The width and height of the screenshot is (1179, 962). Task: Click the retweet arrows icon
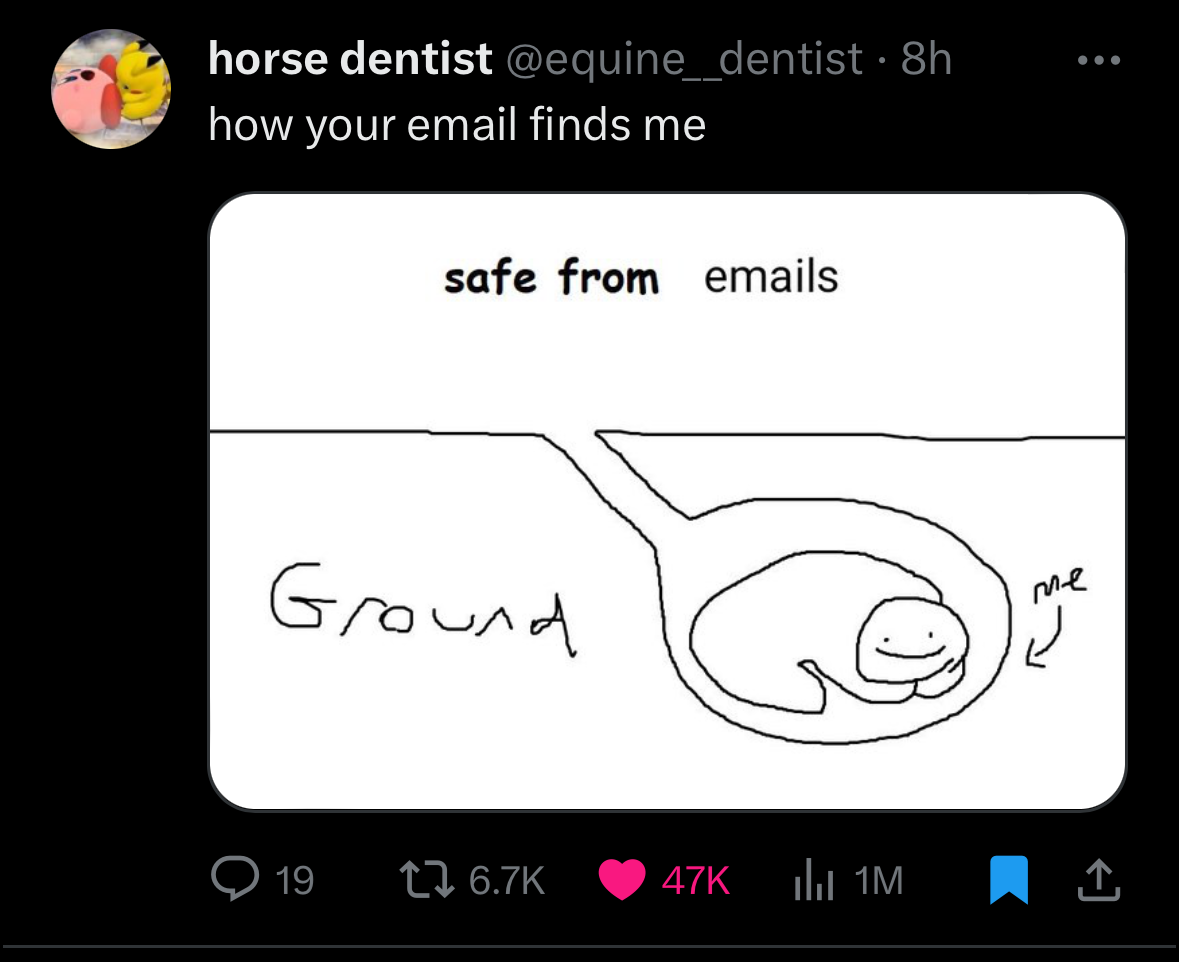click(x=426, y=879)
